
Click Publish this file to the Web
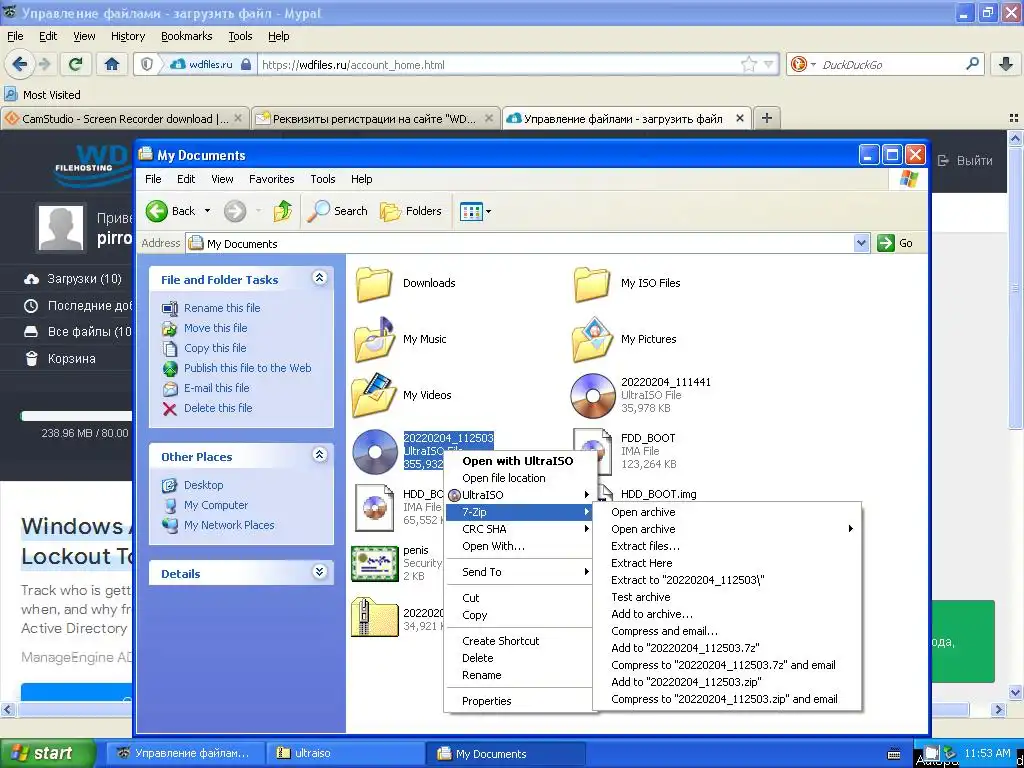point(248,368)
